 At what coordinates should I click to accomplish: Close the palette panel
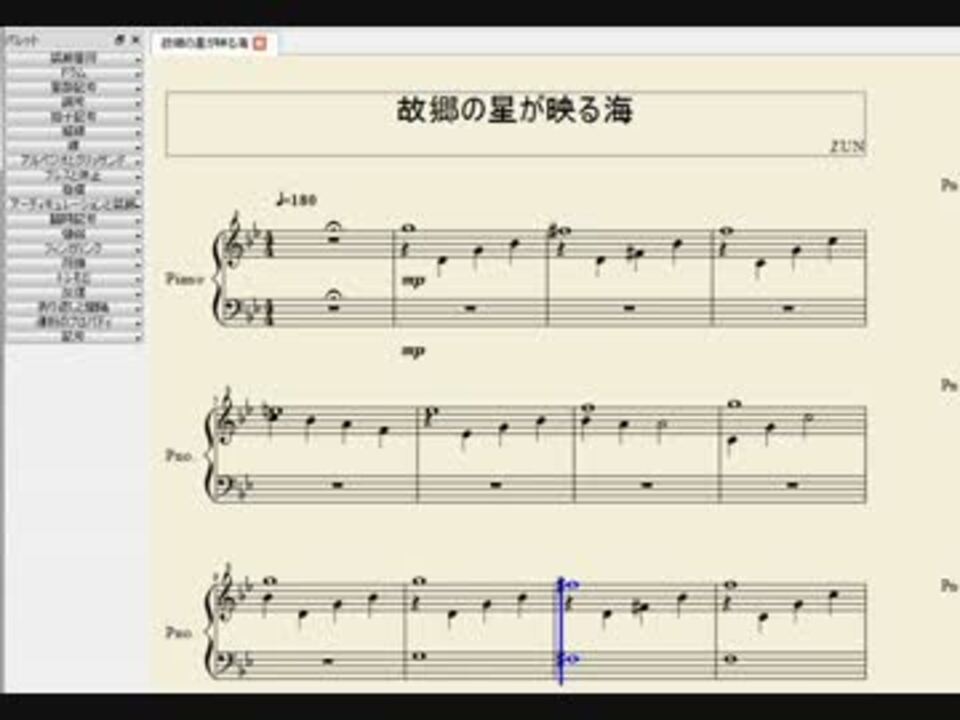tap(136, 40)
